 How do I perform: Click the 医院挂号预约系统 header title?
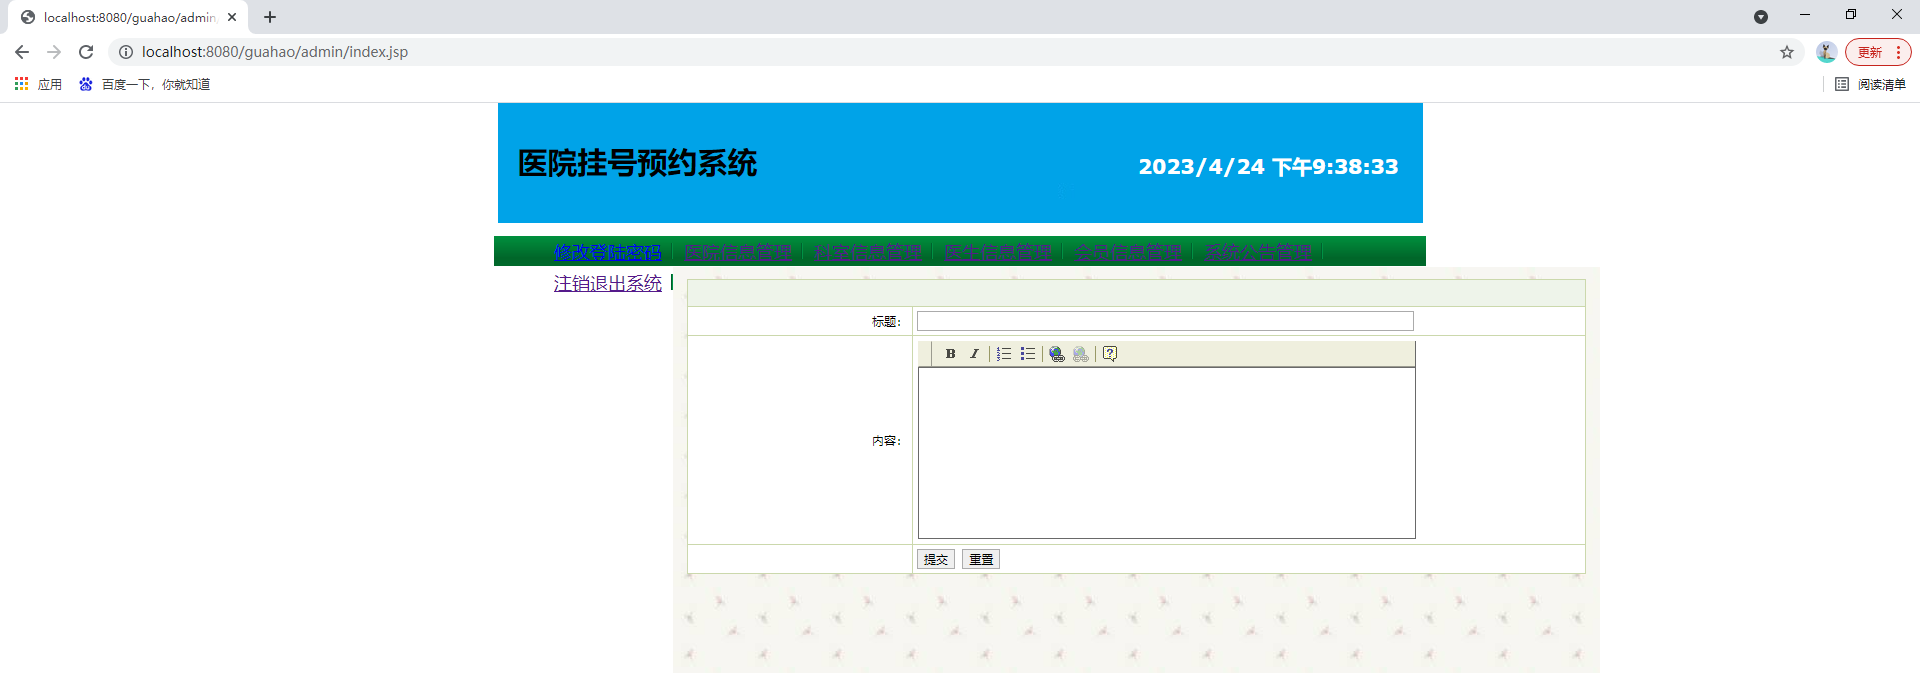[637, 163]
